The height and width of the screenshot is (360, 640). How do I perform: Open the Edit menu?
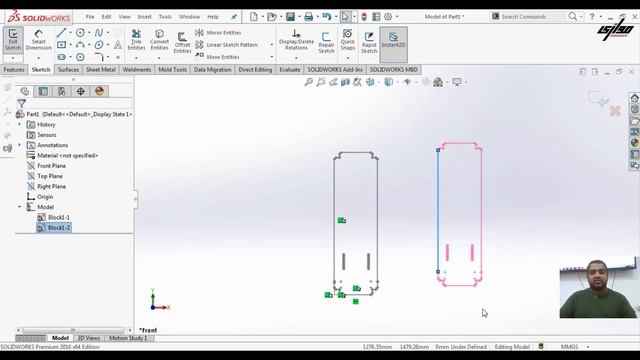point(106,17)
